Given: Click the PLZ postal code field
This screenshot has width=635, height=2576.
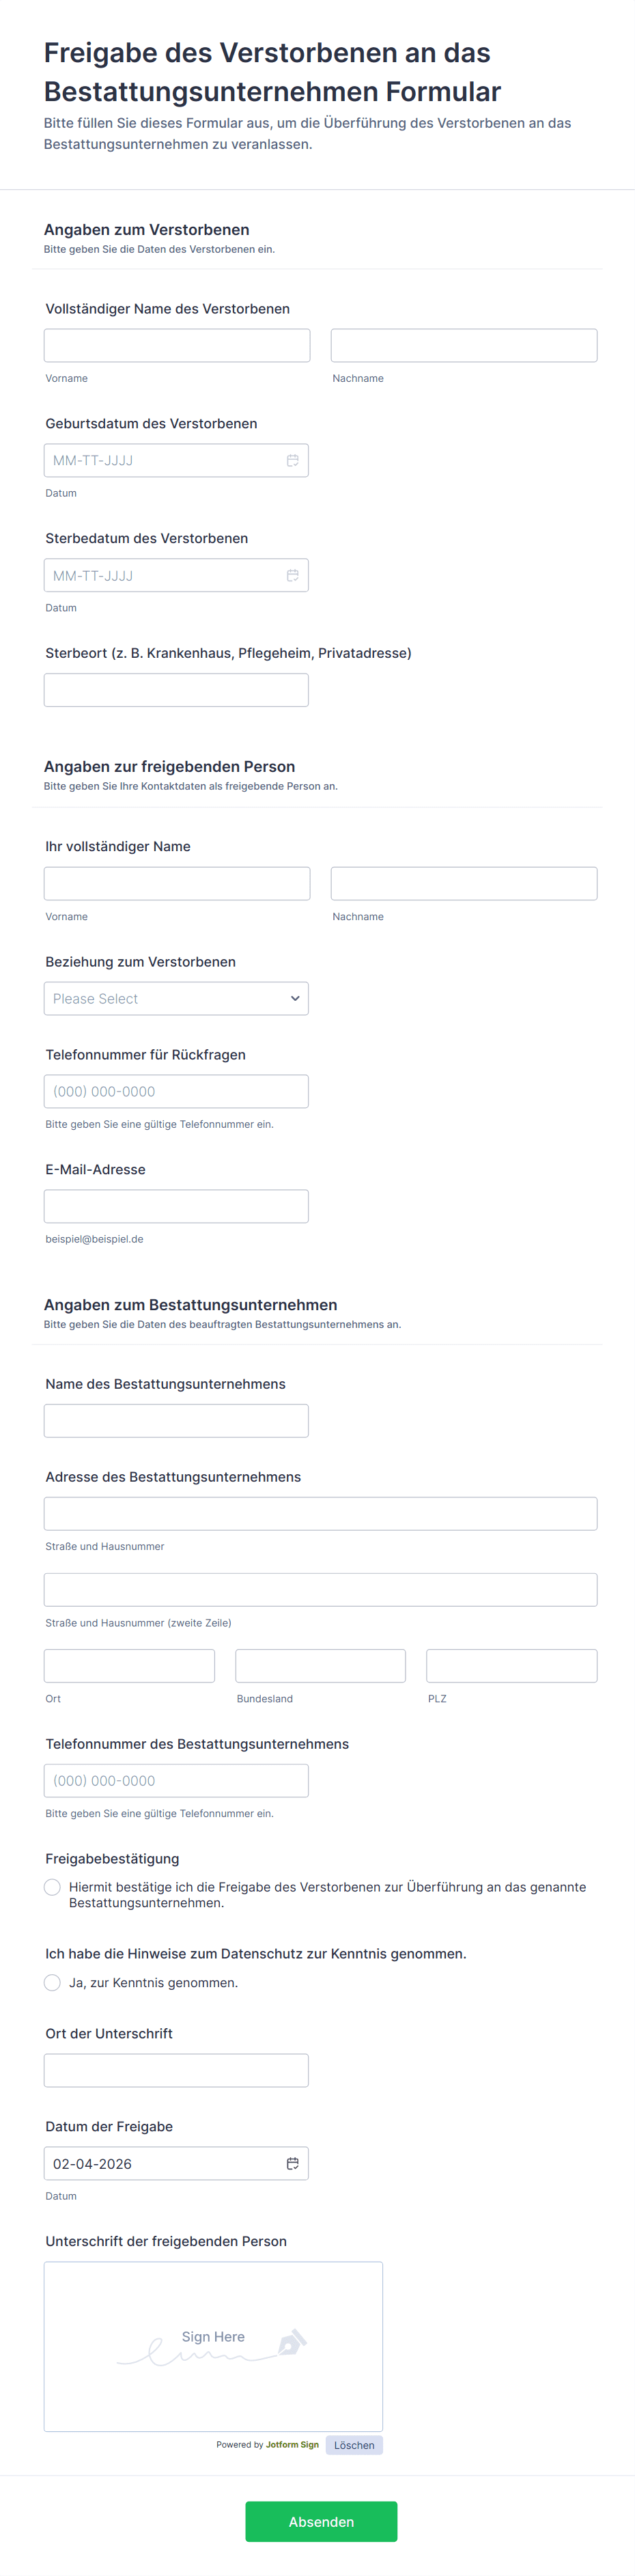Looking at the screenshot, I should (x=511, y=1666).
